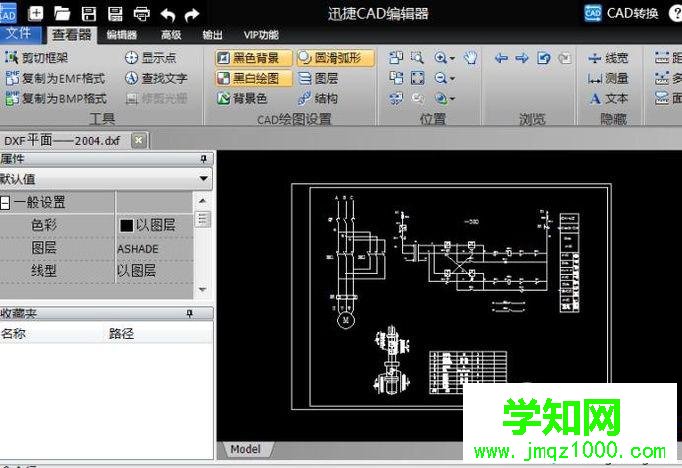This screenshot has width=682, height=468.
Task: Switch to the VIP功能 tab
Action: click(261, 35)
